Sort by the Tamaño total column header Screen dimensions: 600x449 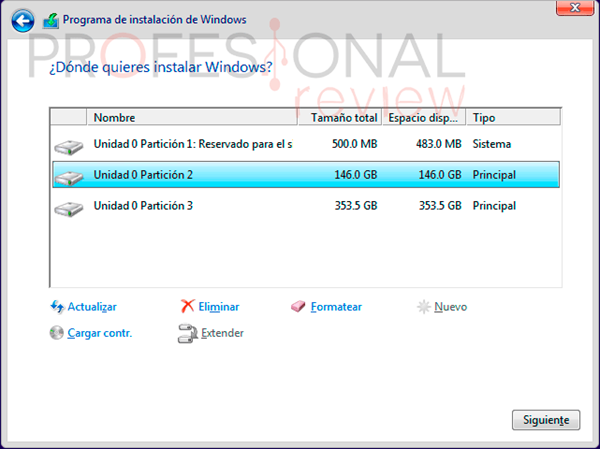click(340, 118)
